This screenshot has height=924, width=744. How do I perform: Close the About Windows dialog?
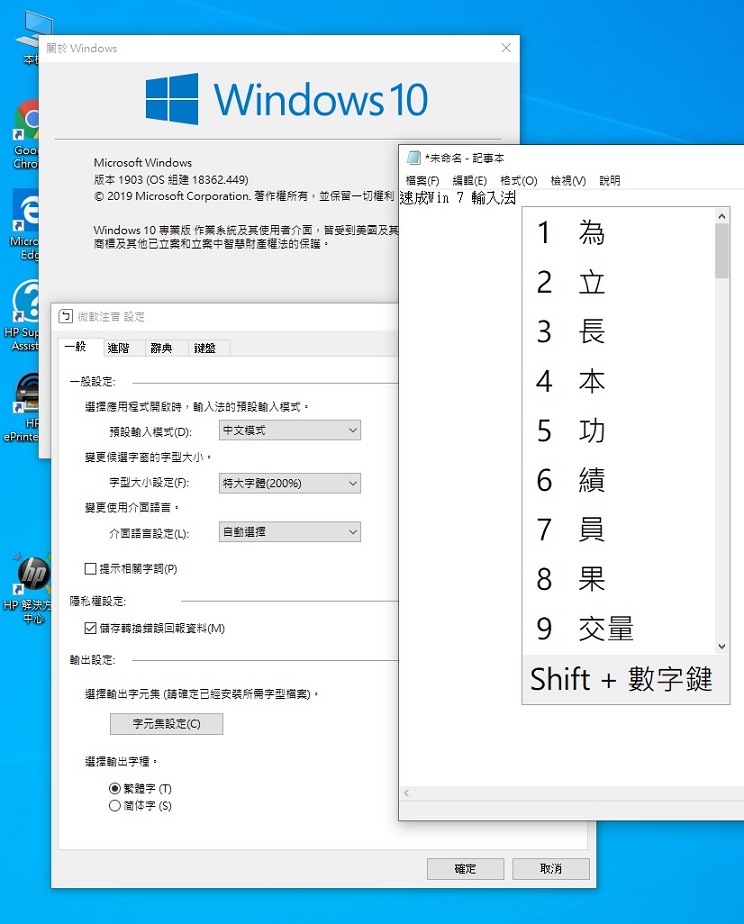[506, 48]
